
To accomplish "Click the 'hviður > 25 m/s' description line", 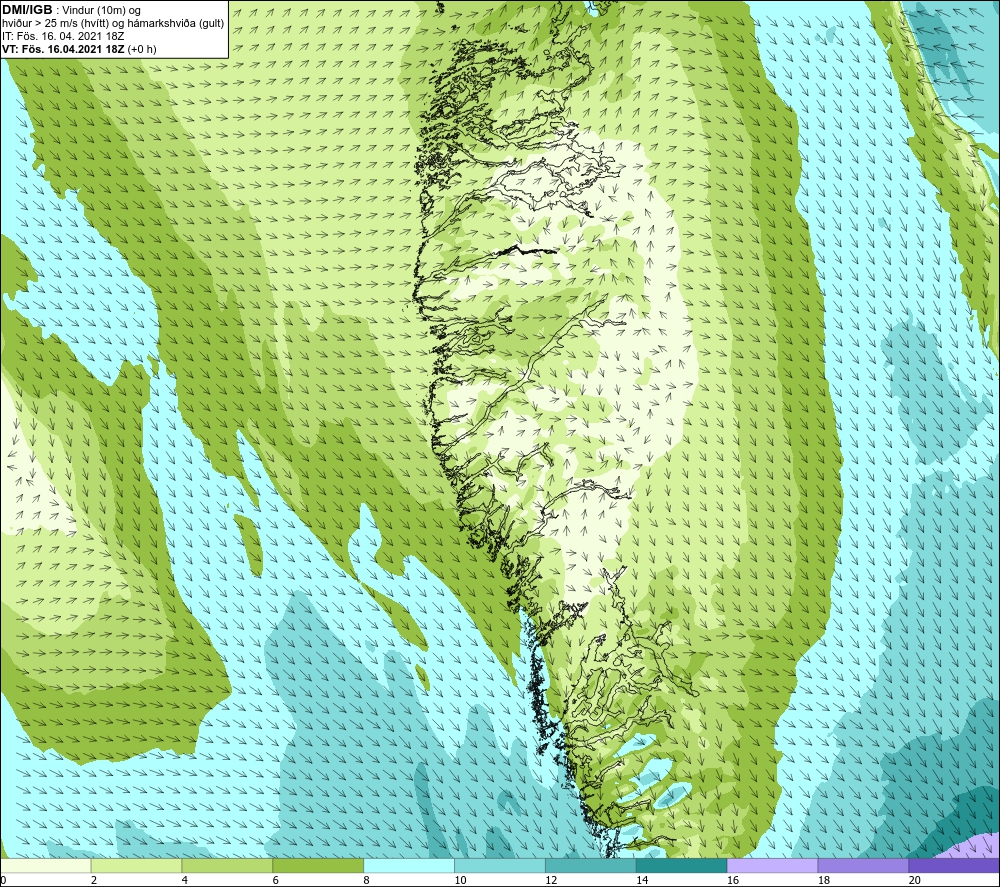I will click(x=113, y=24).
